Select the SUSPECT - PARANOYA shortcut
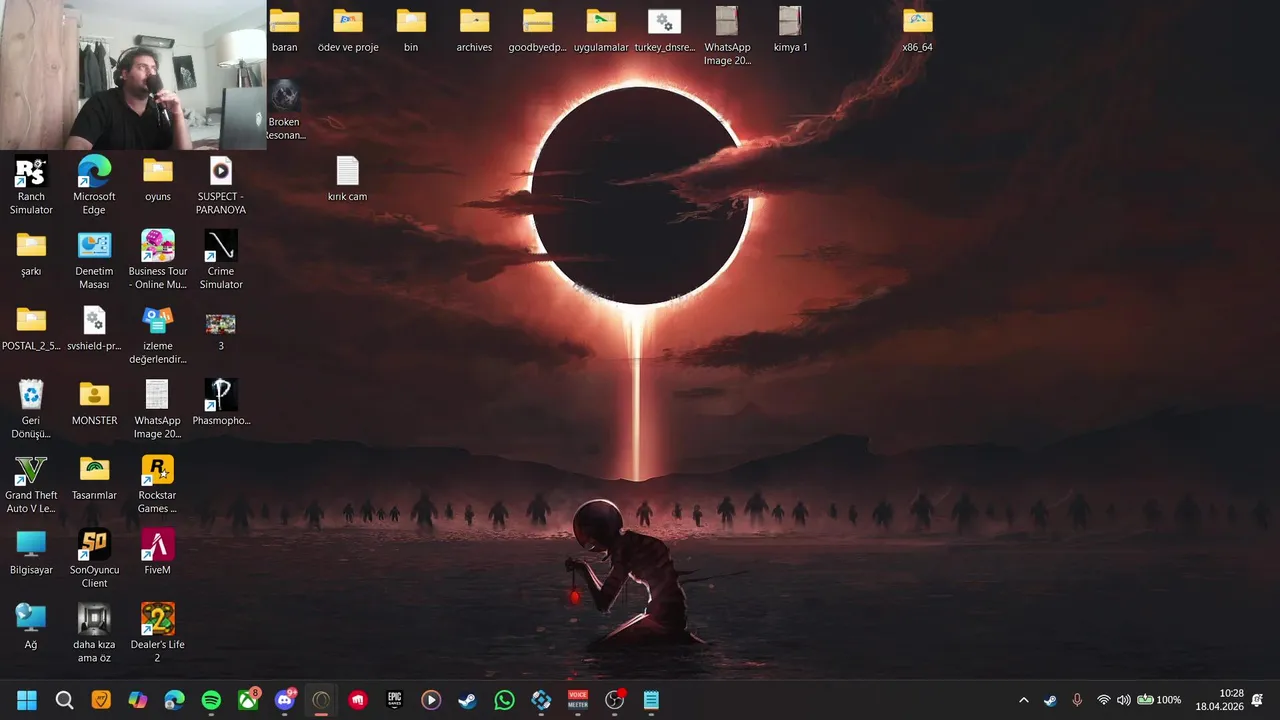 (221, 185)
